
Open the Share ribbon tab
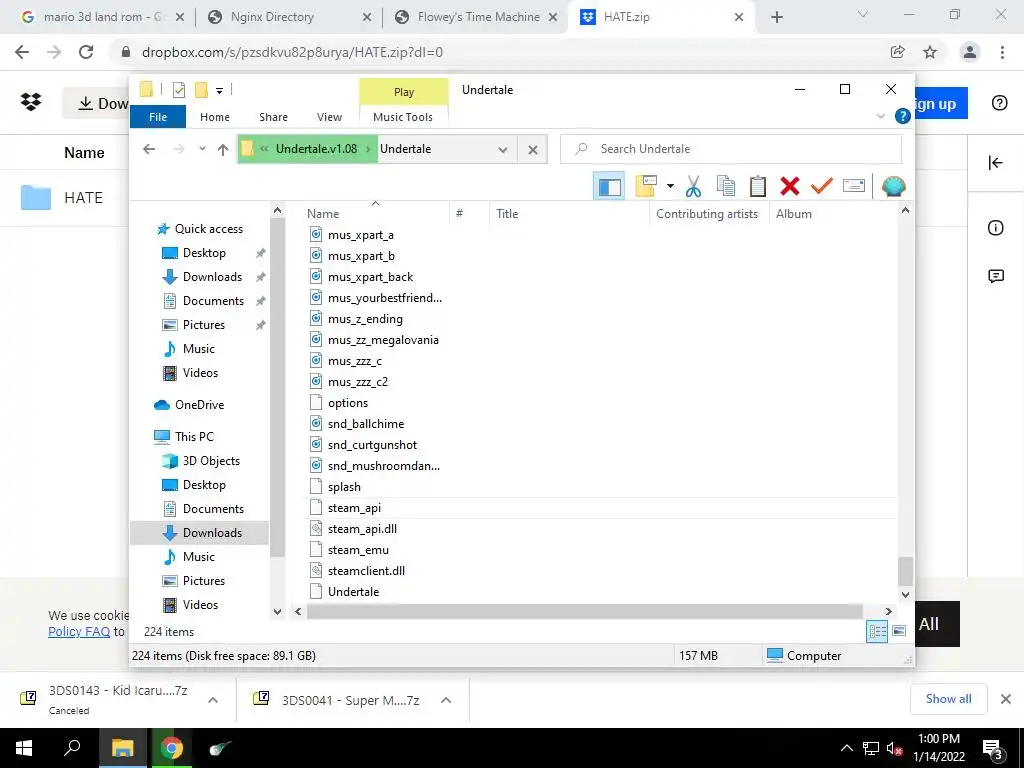coord(273,117)
